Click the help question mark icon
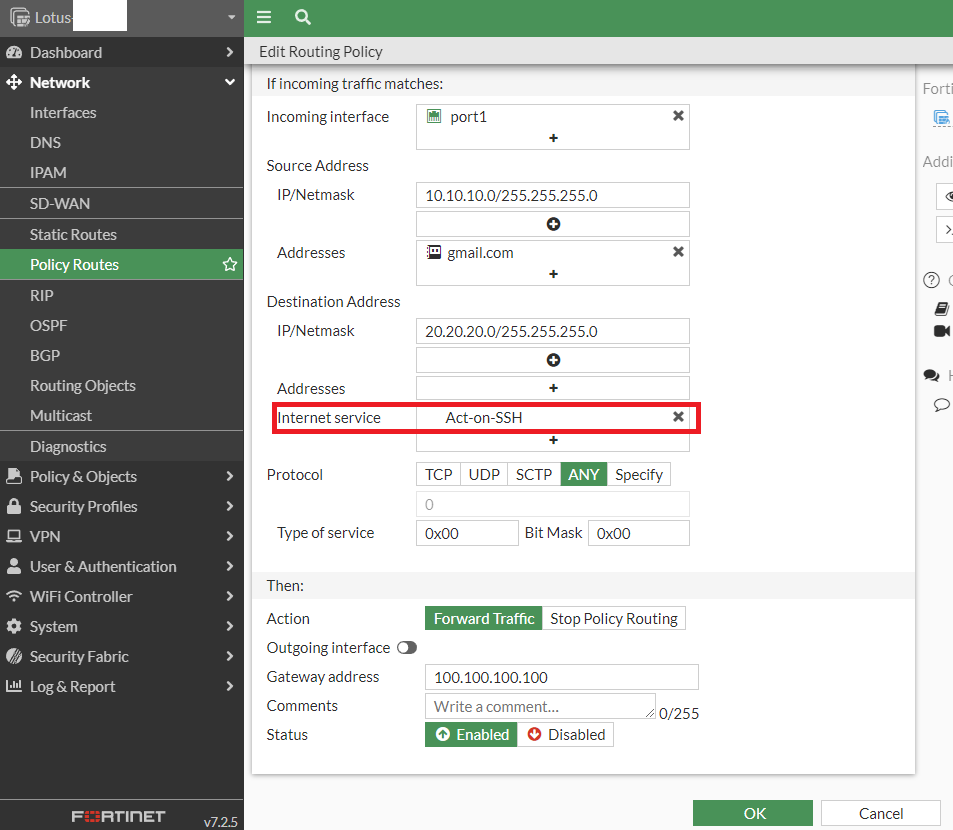 [x=931, y=280]
